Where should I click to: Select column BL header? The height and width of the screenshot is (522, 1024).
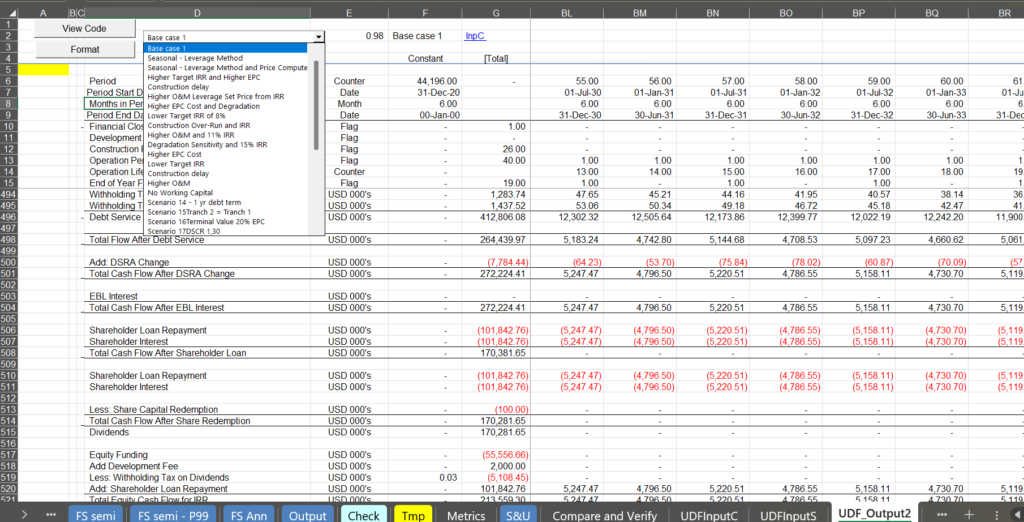click(568, 12)
